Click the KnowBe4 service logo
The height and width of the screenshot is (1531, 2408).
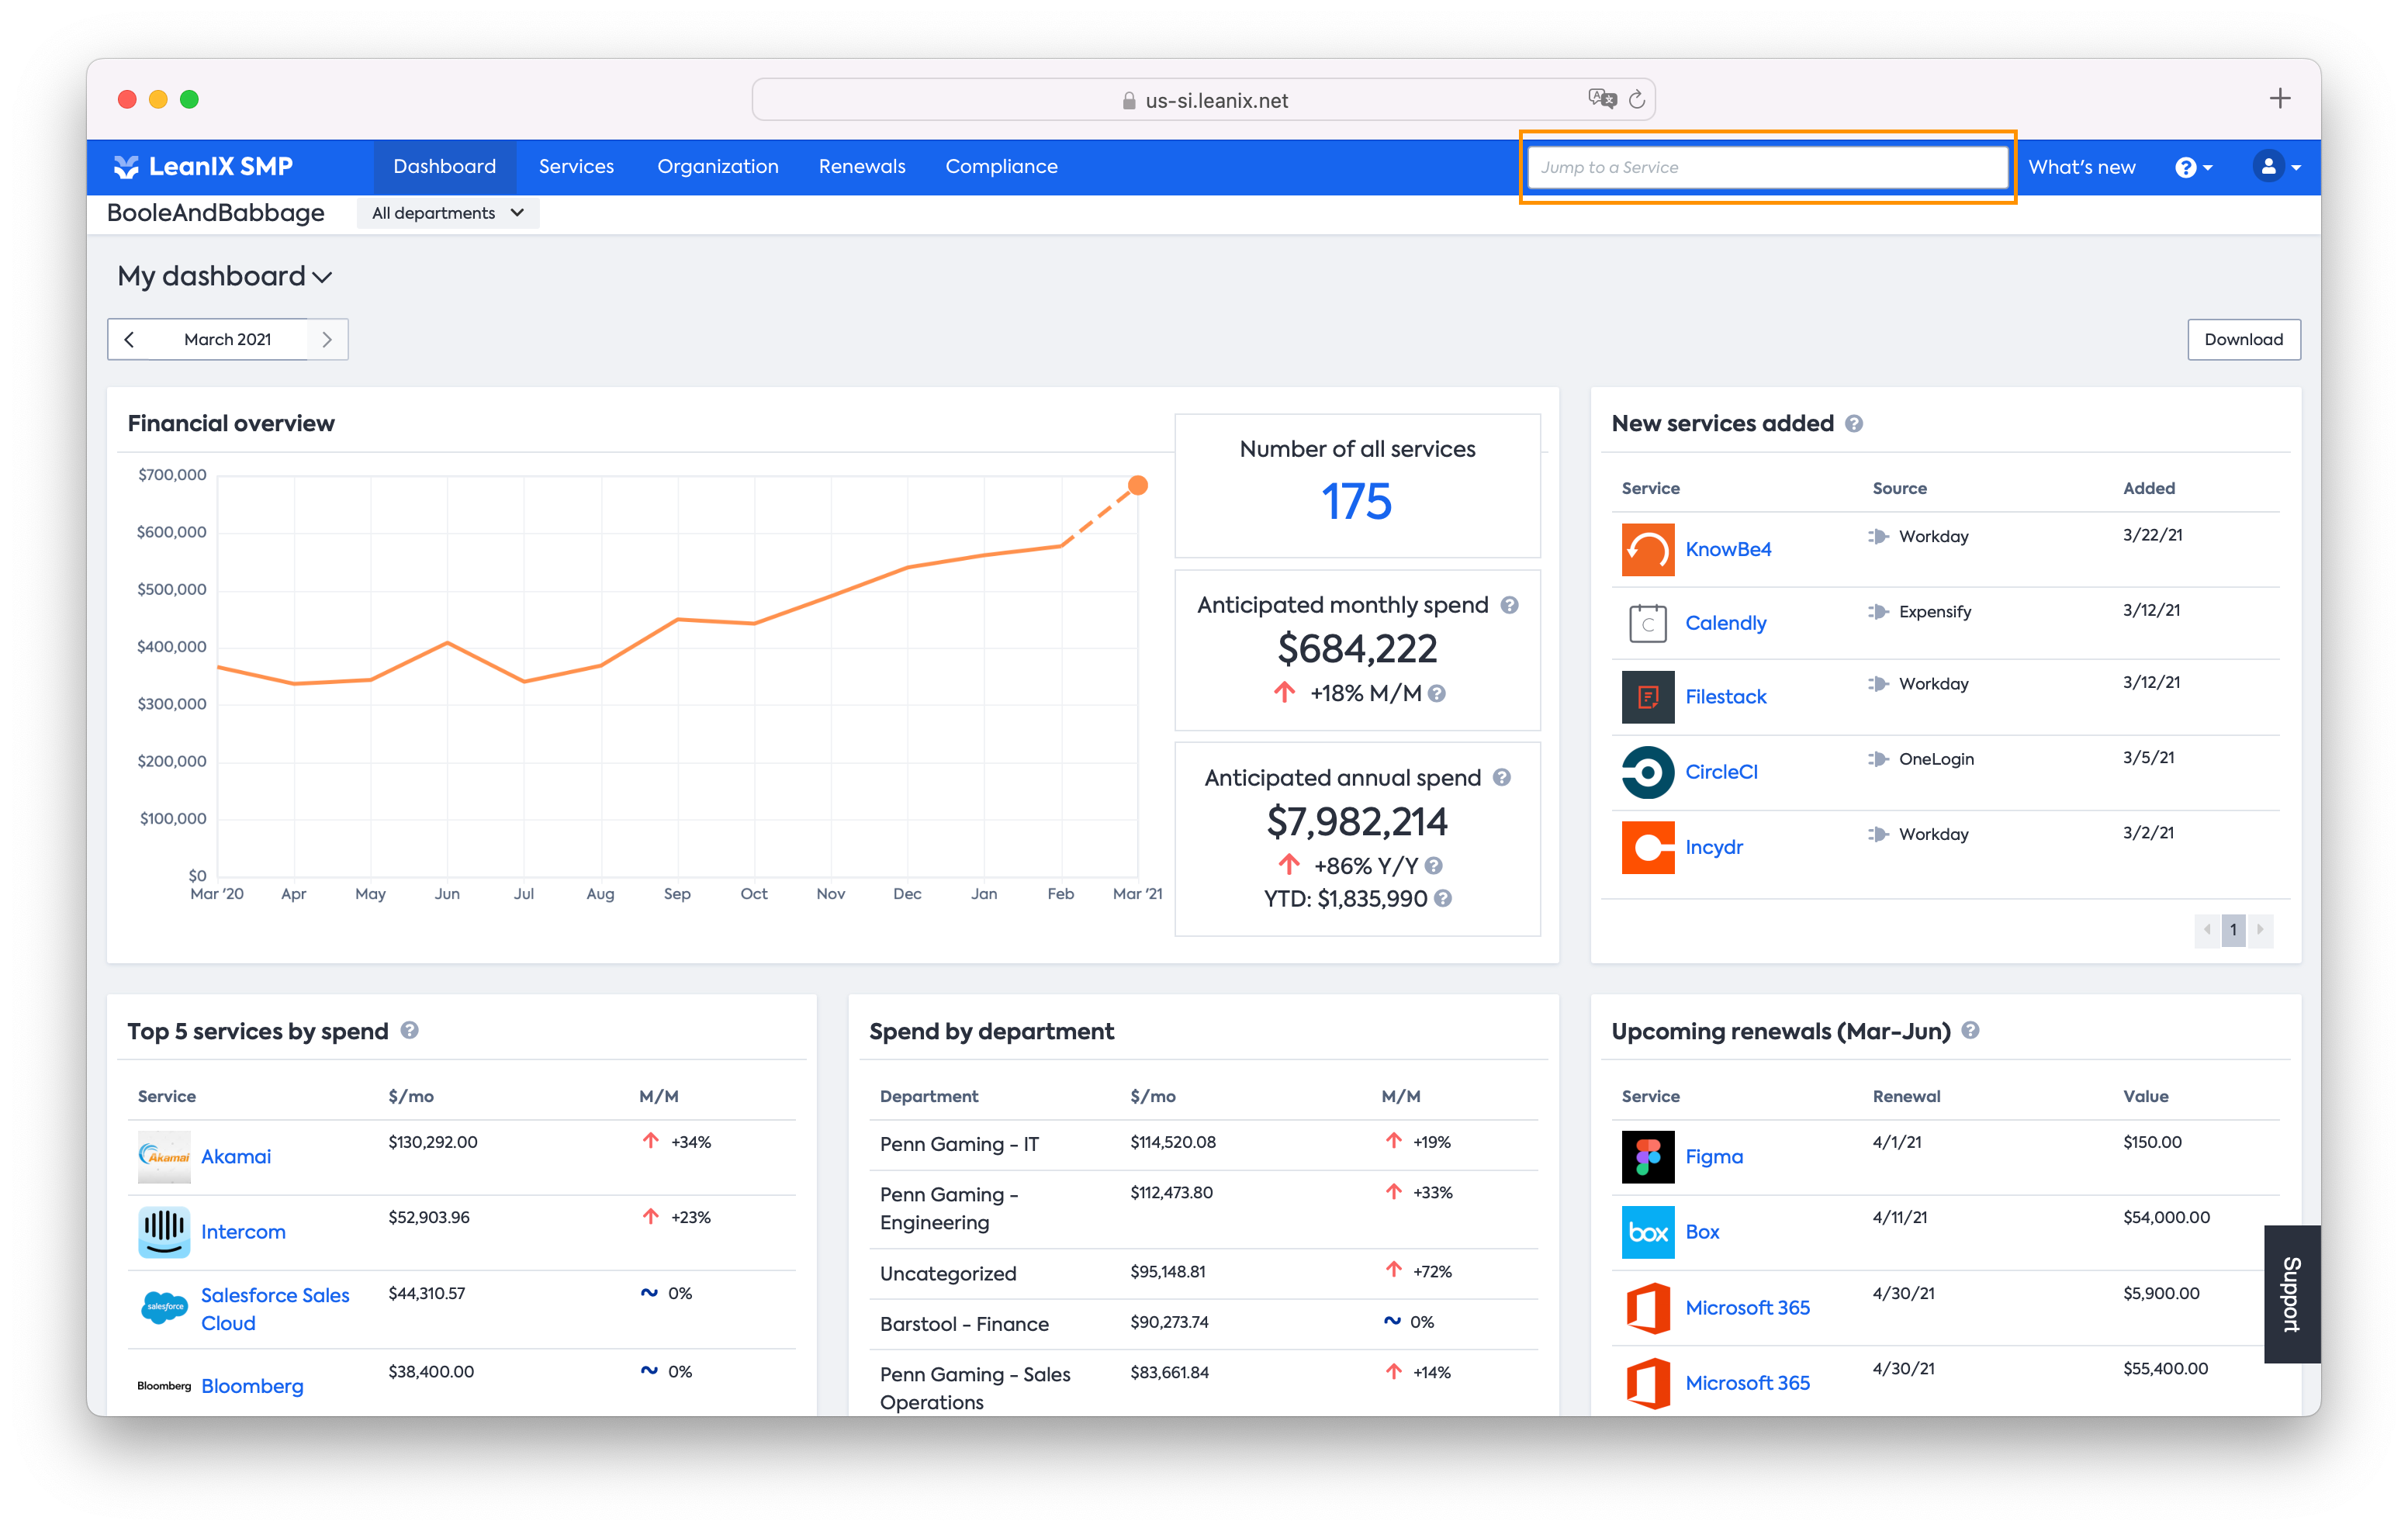click(x=1647, y=549)
